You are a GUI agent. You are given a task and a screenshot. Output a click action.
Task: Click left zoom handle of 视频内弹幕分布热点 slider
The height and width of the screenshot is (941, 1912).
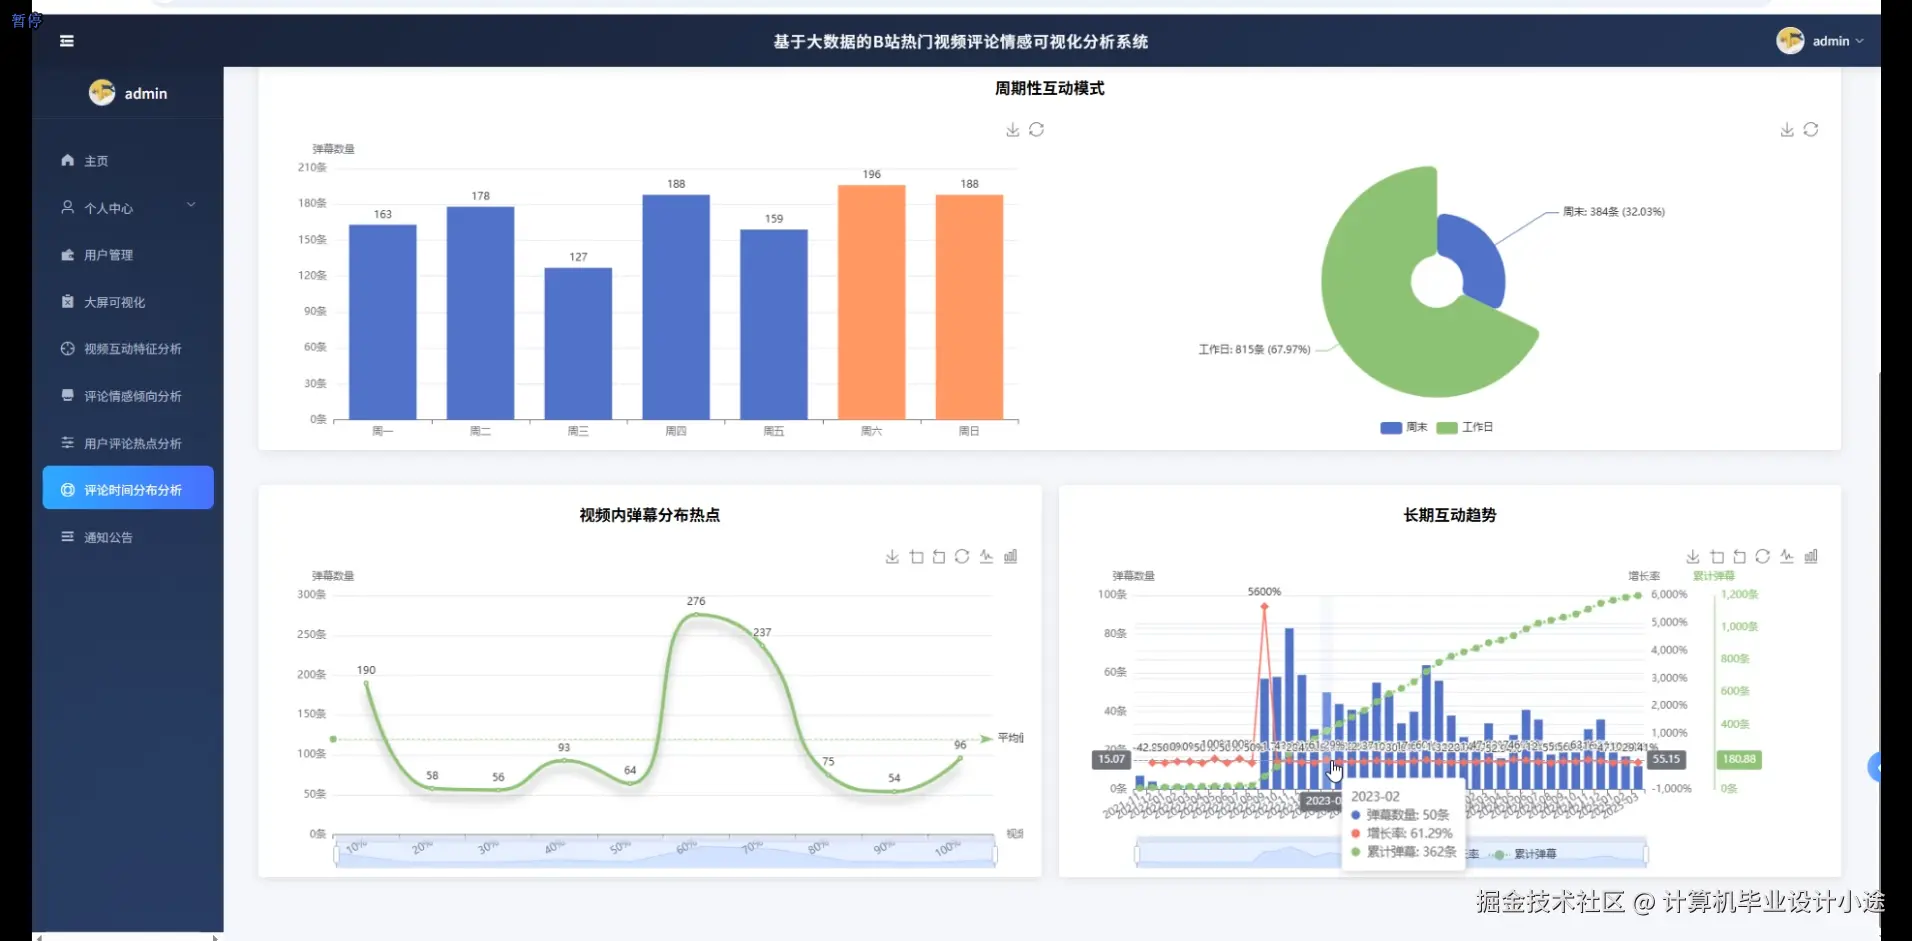coord(335,855)
